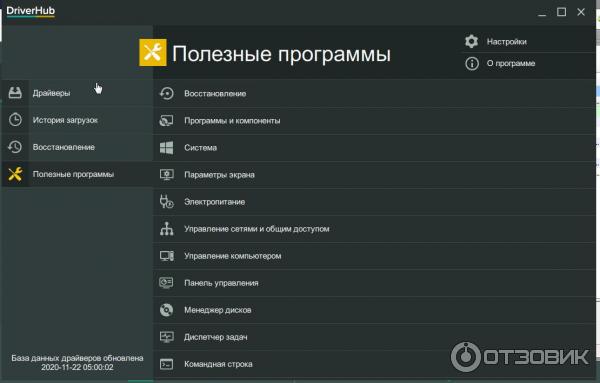Switch to sidebar Восстановление section

coord(77,147)
